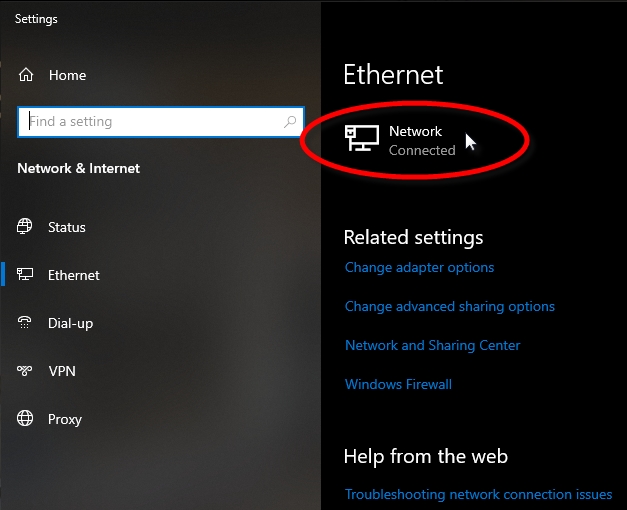Screen dimensions: 627x510
Task: Click the Ethernet monitor icon in sidebar
Action: [25, 275]
